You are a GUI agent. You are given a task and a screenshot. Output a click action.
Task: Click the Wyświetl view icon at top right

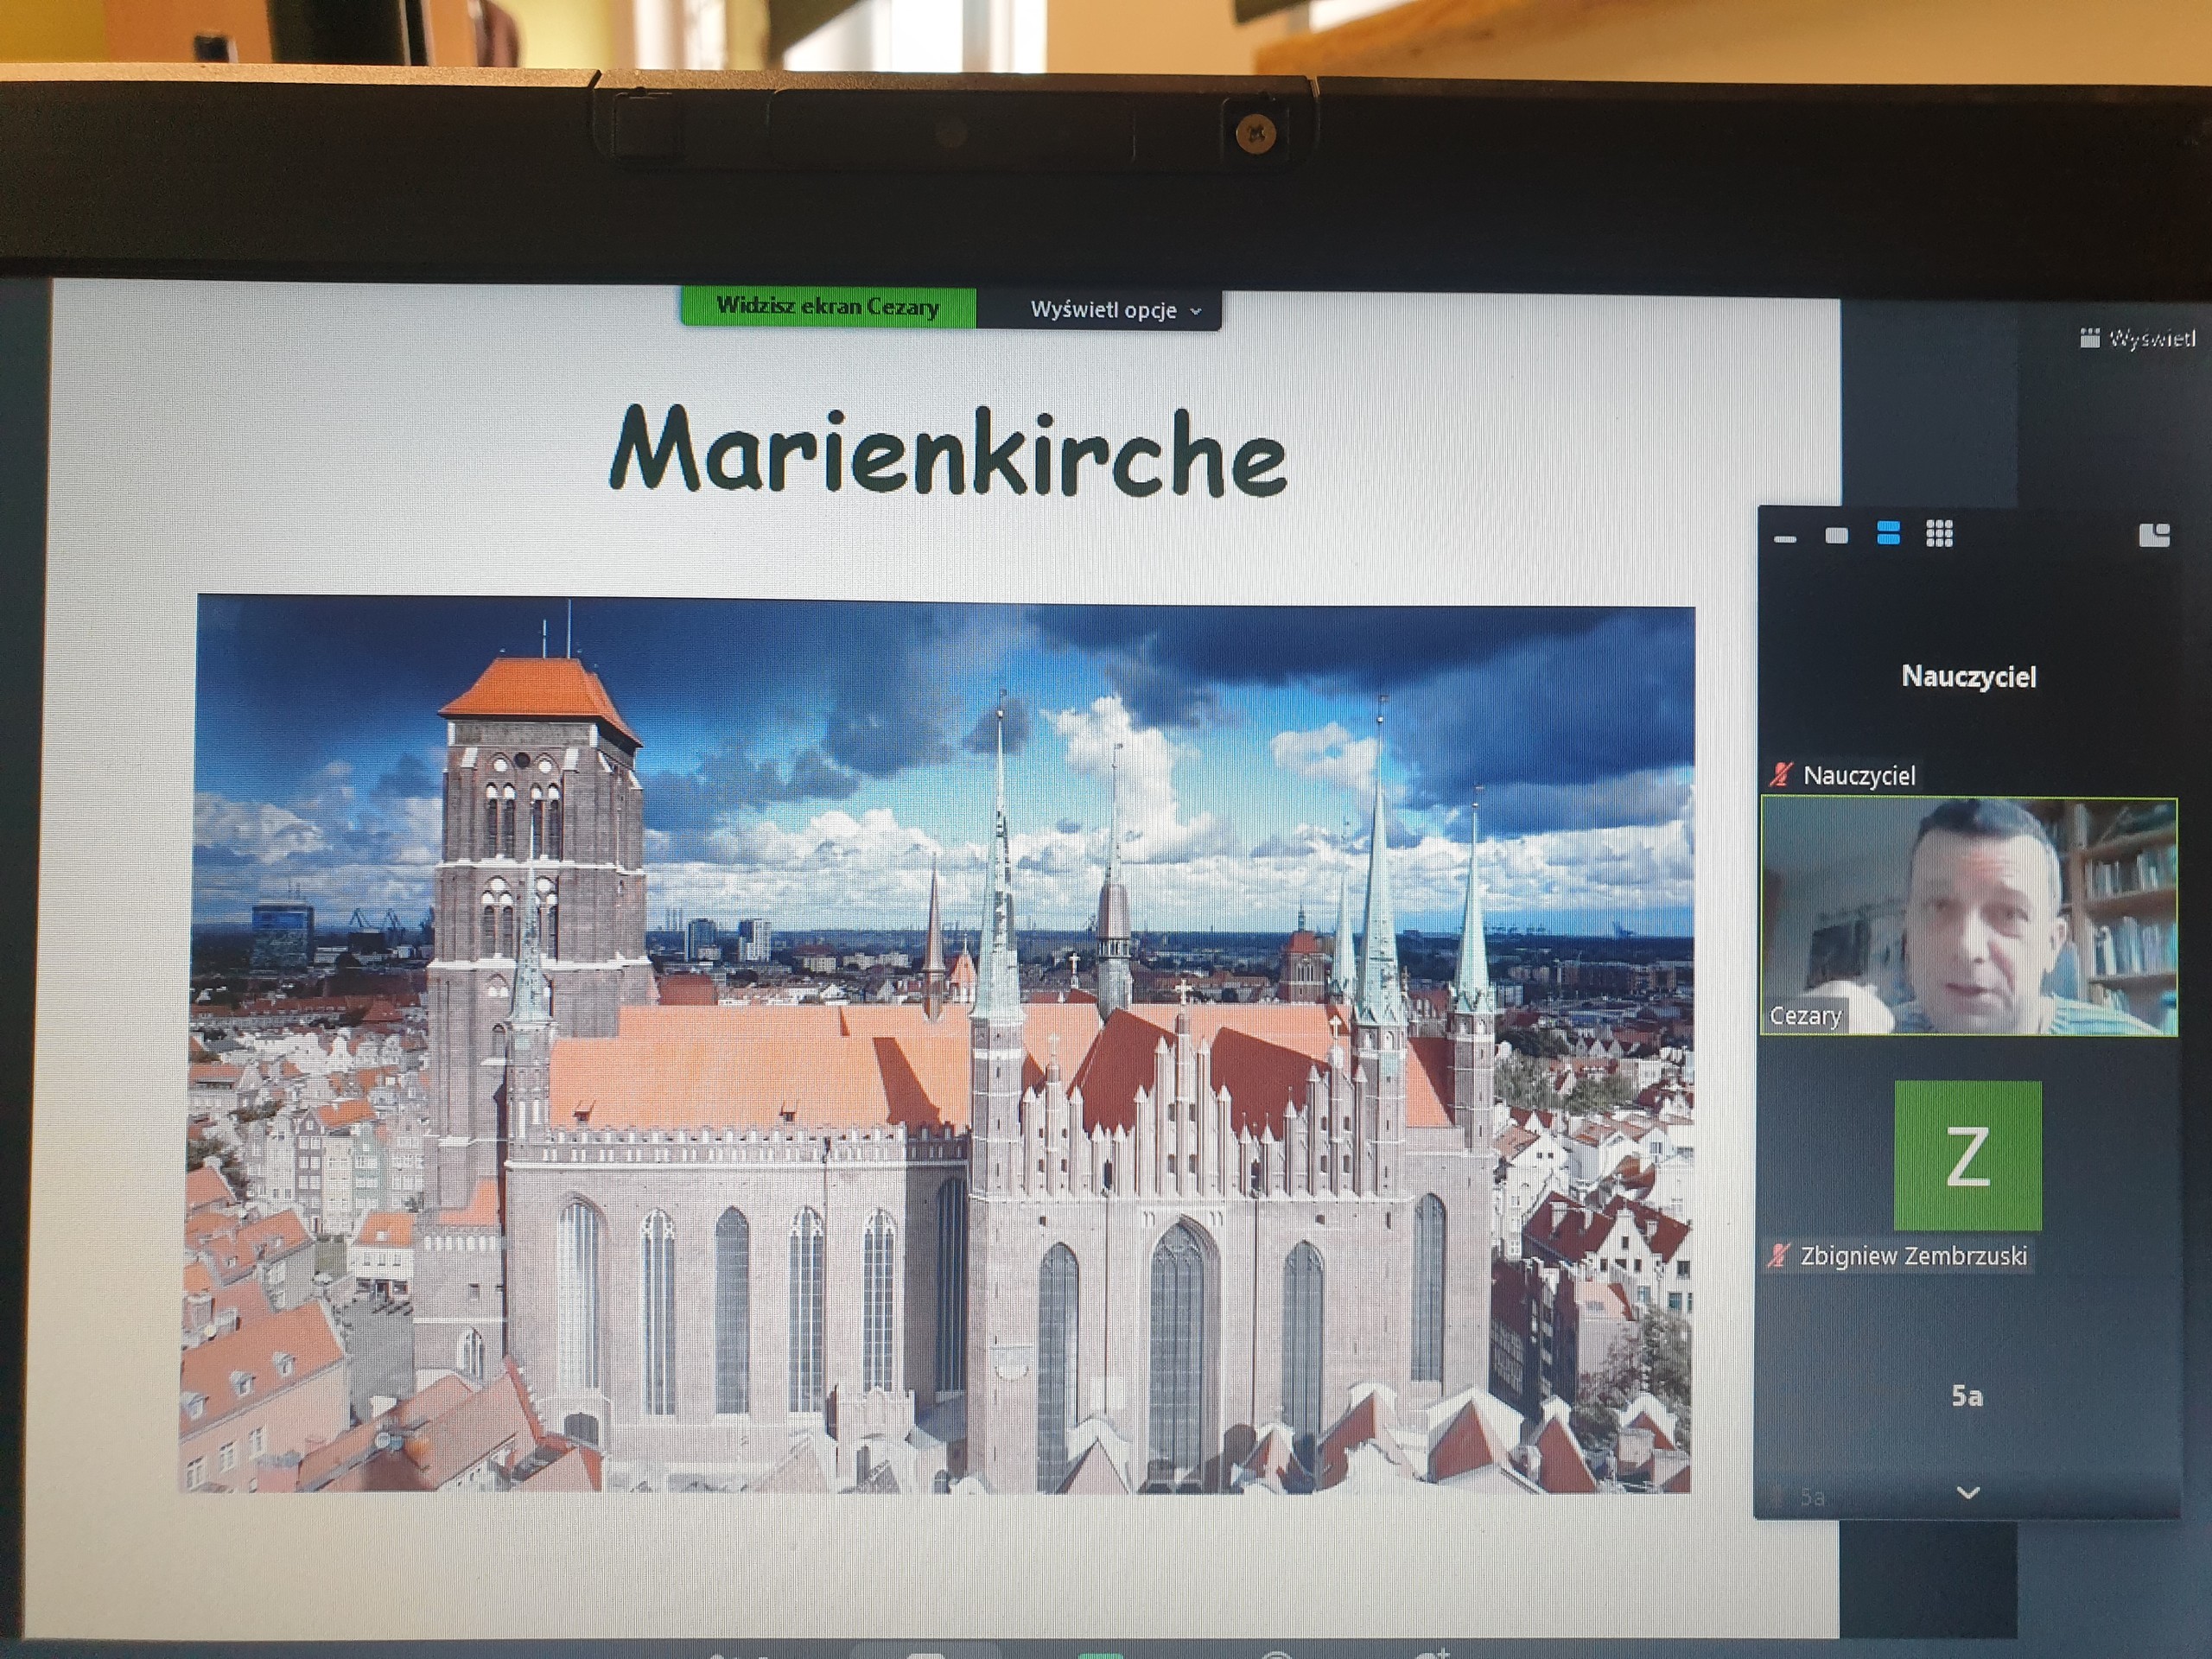coord(2089,338)
